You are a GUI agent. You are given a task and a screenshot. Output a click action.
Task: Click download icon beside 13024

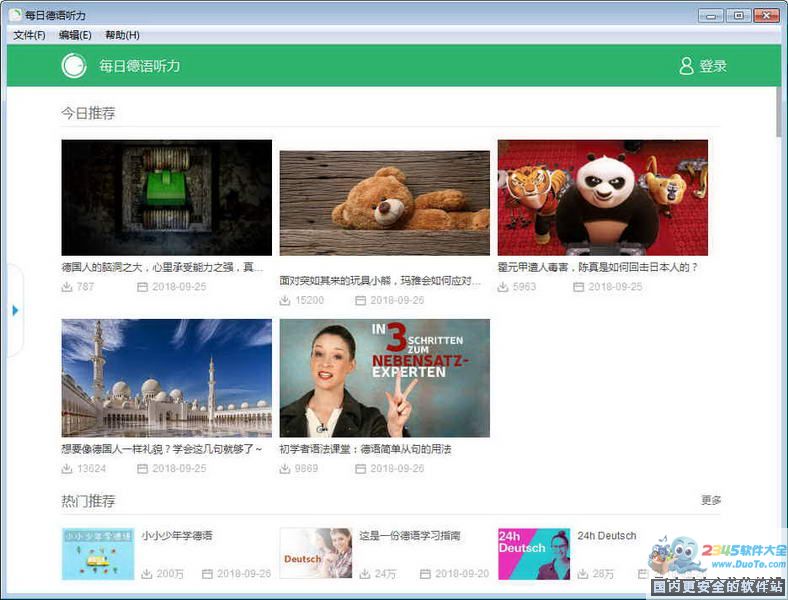[x=67, y=469]
